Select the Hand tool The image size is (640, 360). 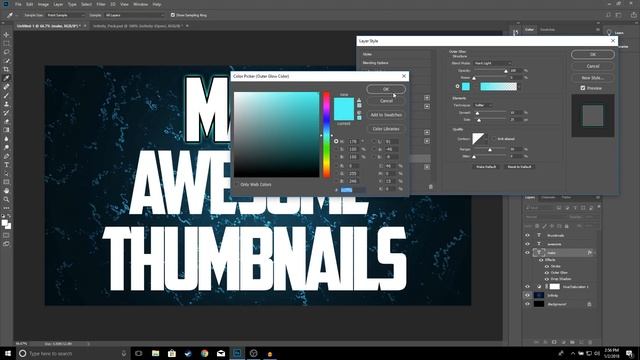[x=6, y=191]
